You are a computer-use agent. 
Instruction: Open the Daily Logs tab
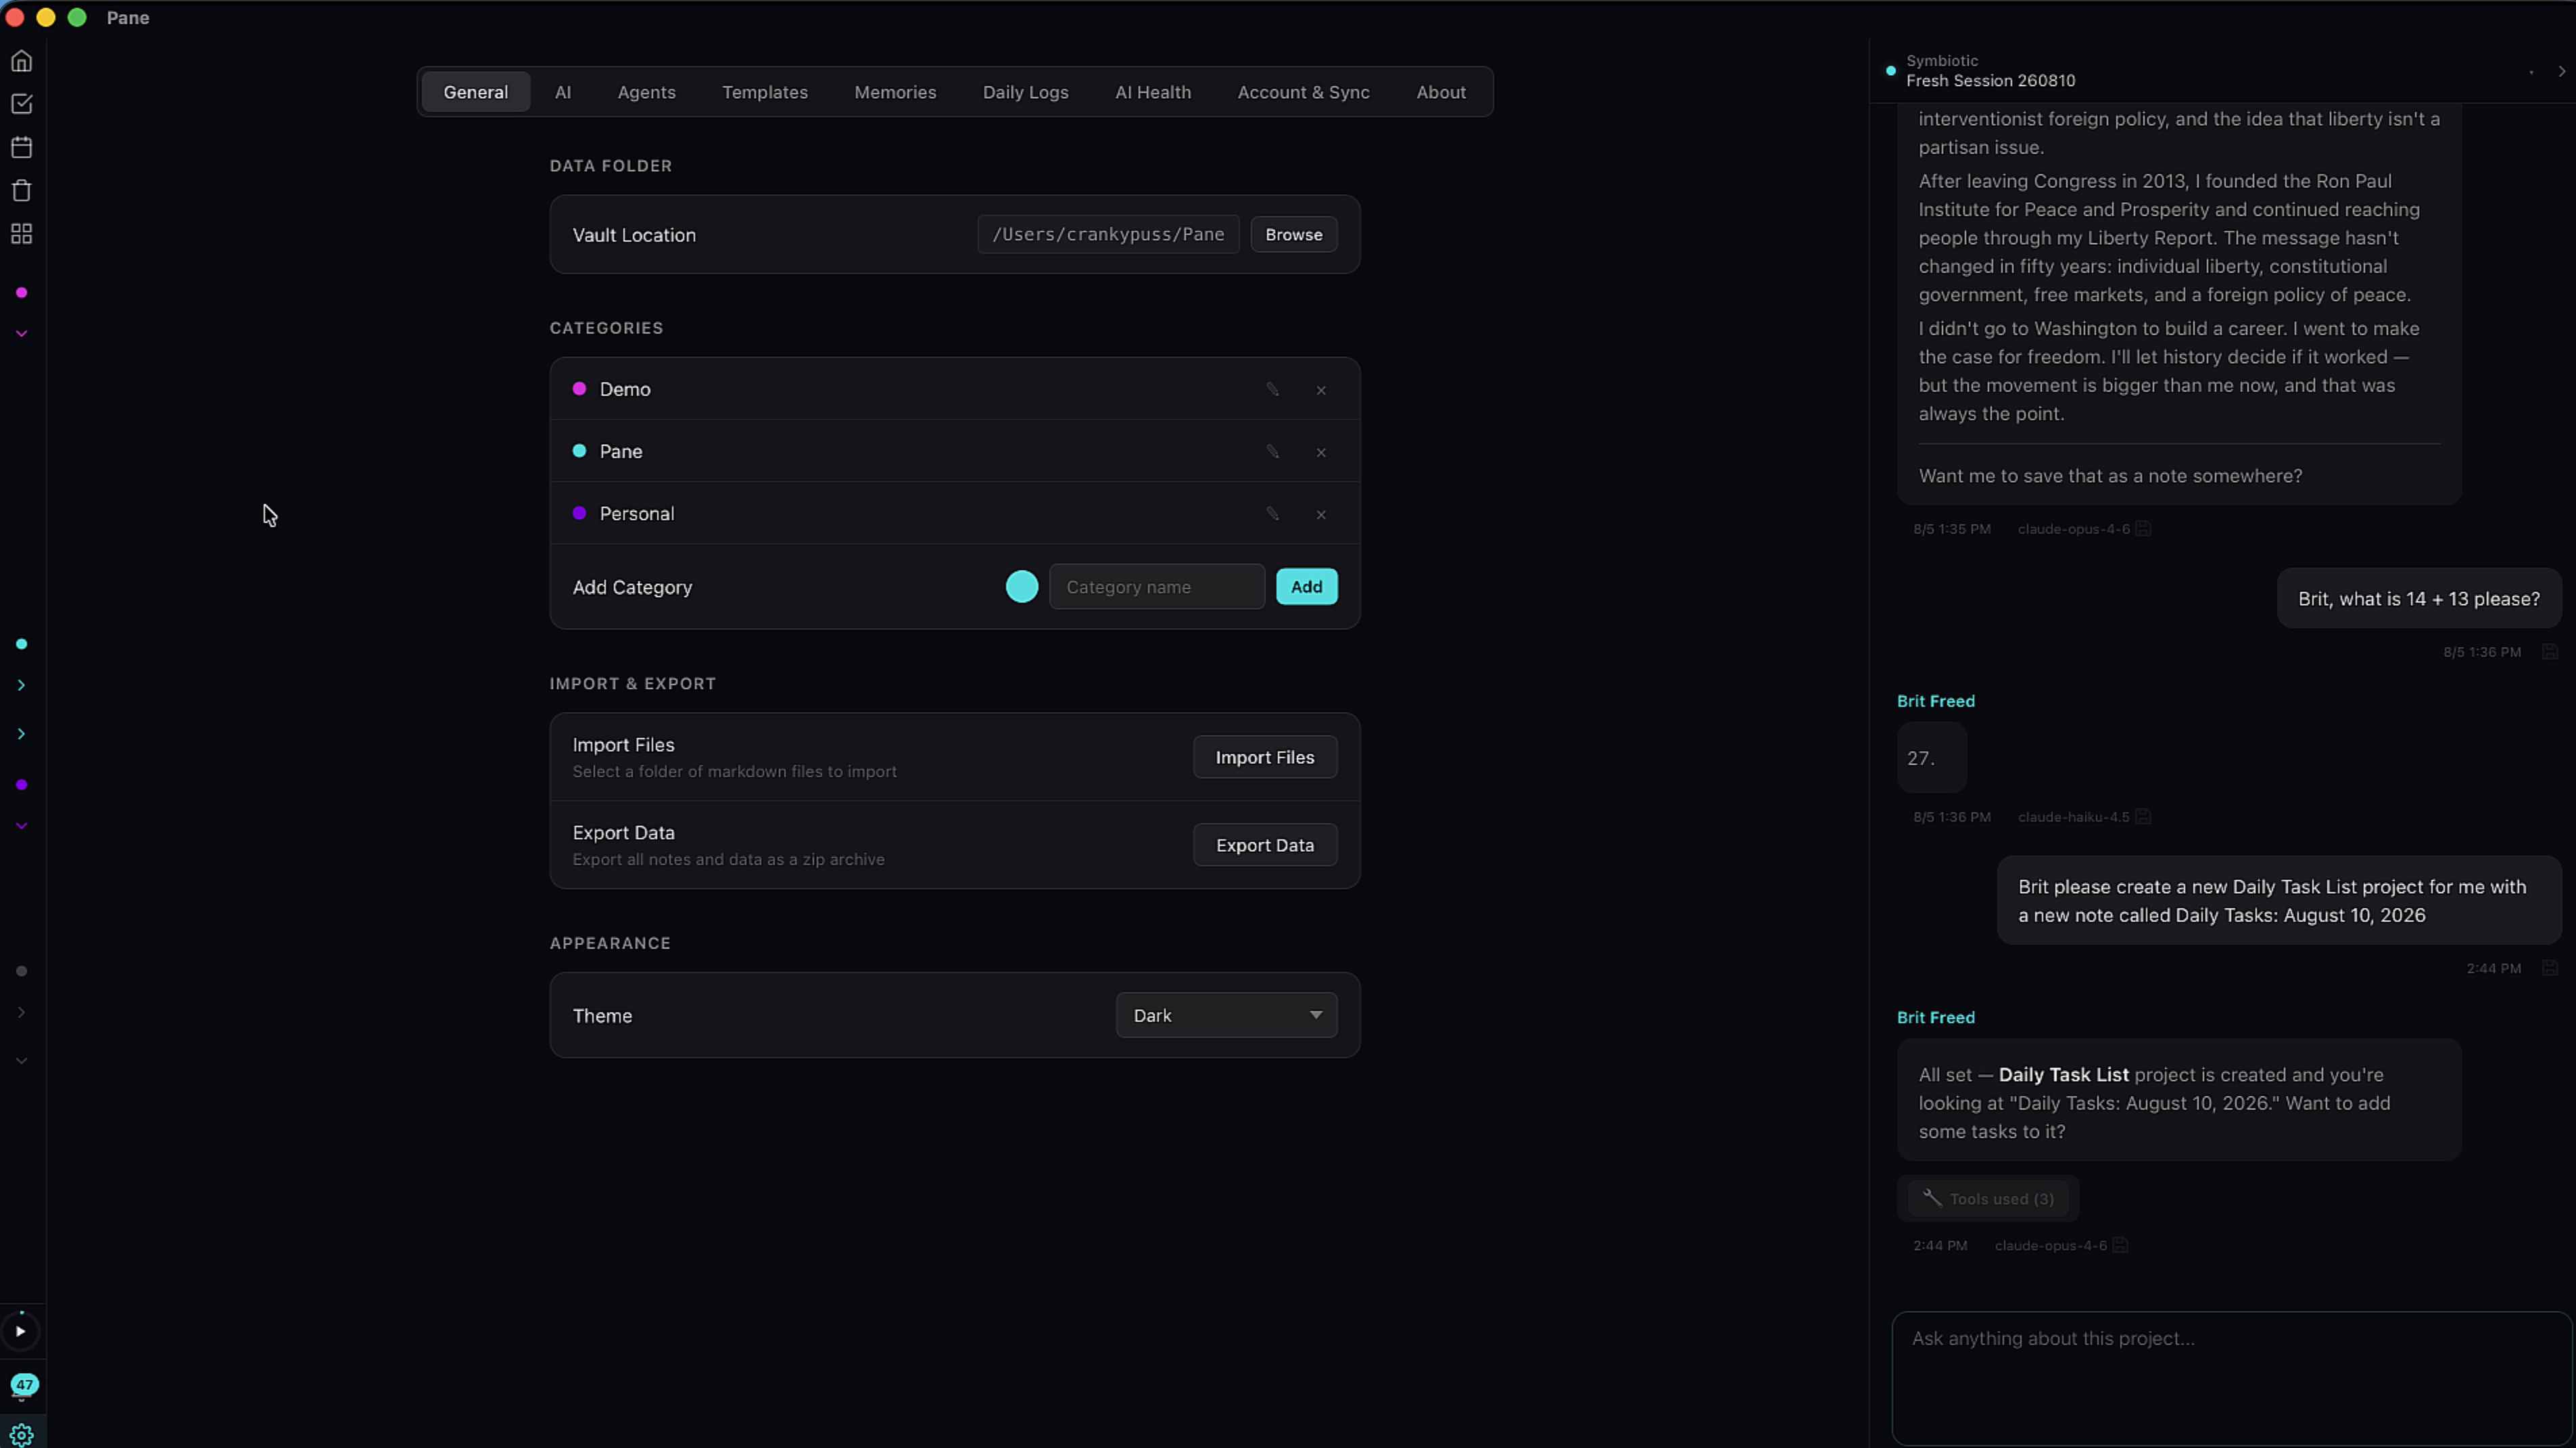pos(1025,92)
